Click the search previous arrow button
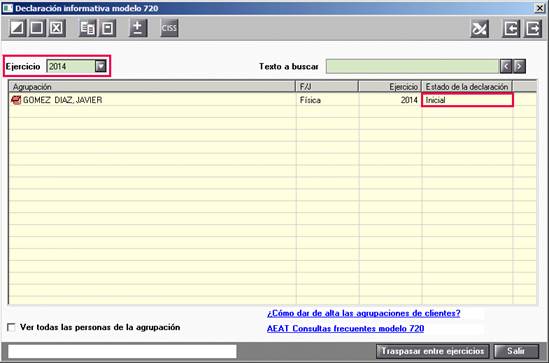 [x=506, y=66]
